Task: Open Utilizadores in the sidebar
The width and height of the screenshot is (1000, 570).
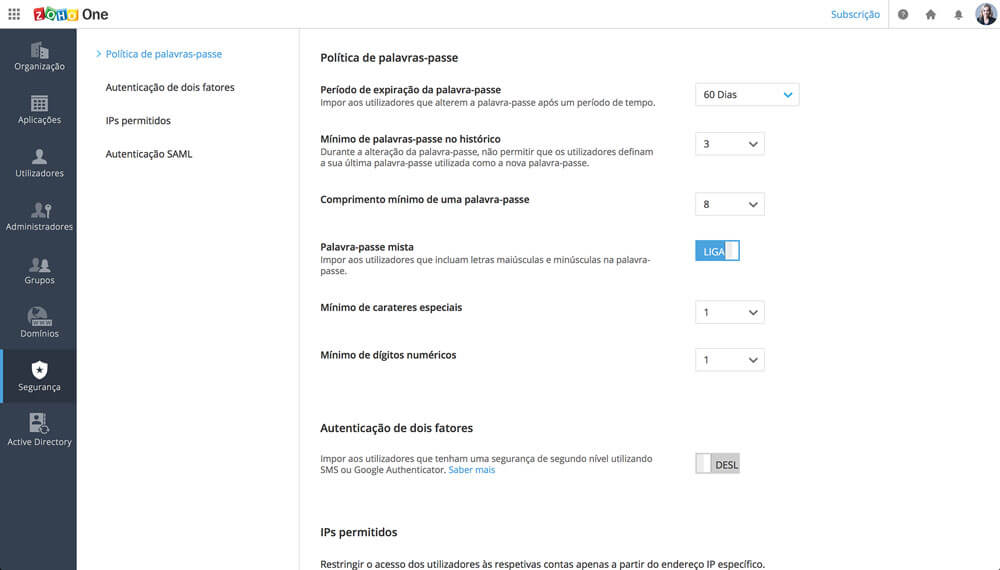Action: coord(39,163)
